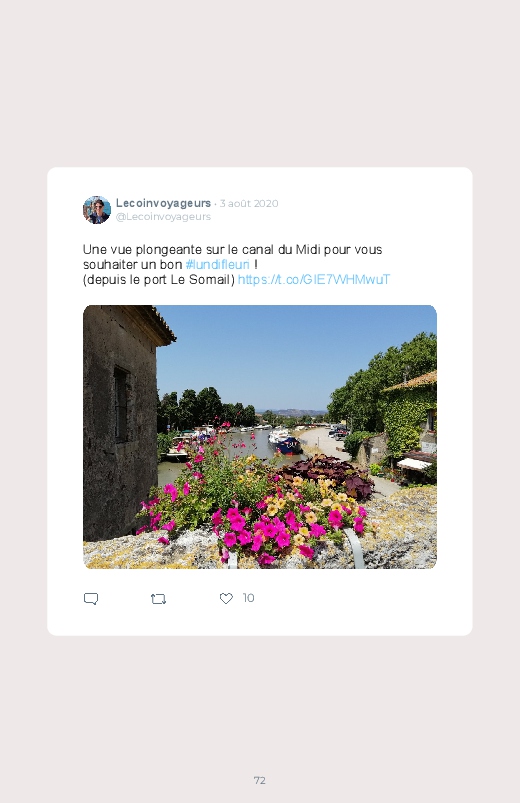Image resolution: width=520 pixels, height=803 pixels.
Task: Click the reply speech bubble icon
Action: click(x=91, y=599)
